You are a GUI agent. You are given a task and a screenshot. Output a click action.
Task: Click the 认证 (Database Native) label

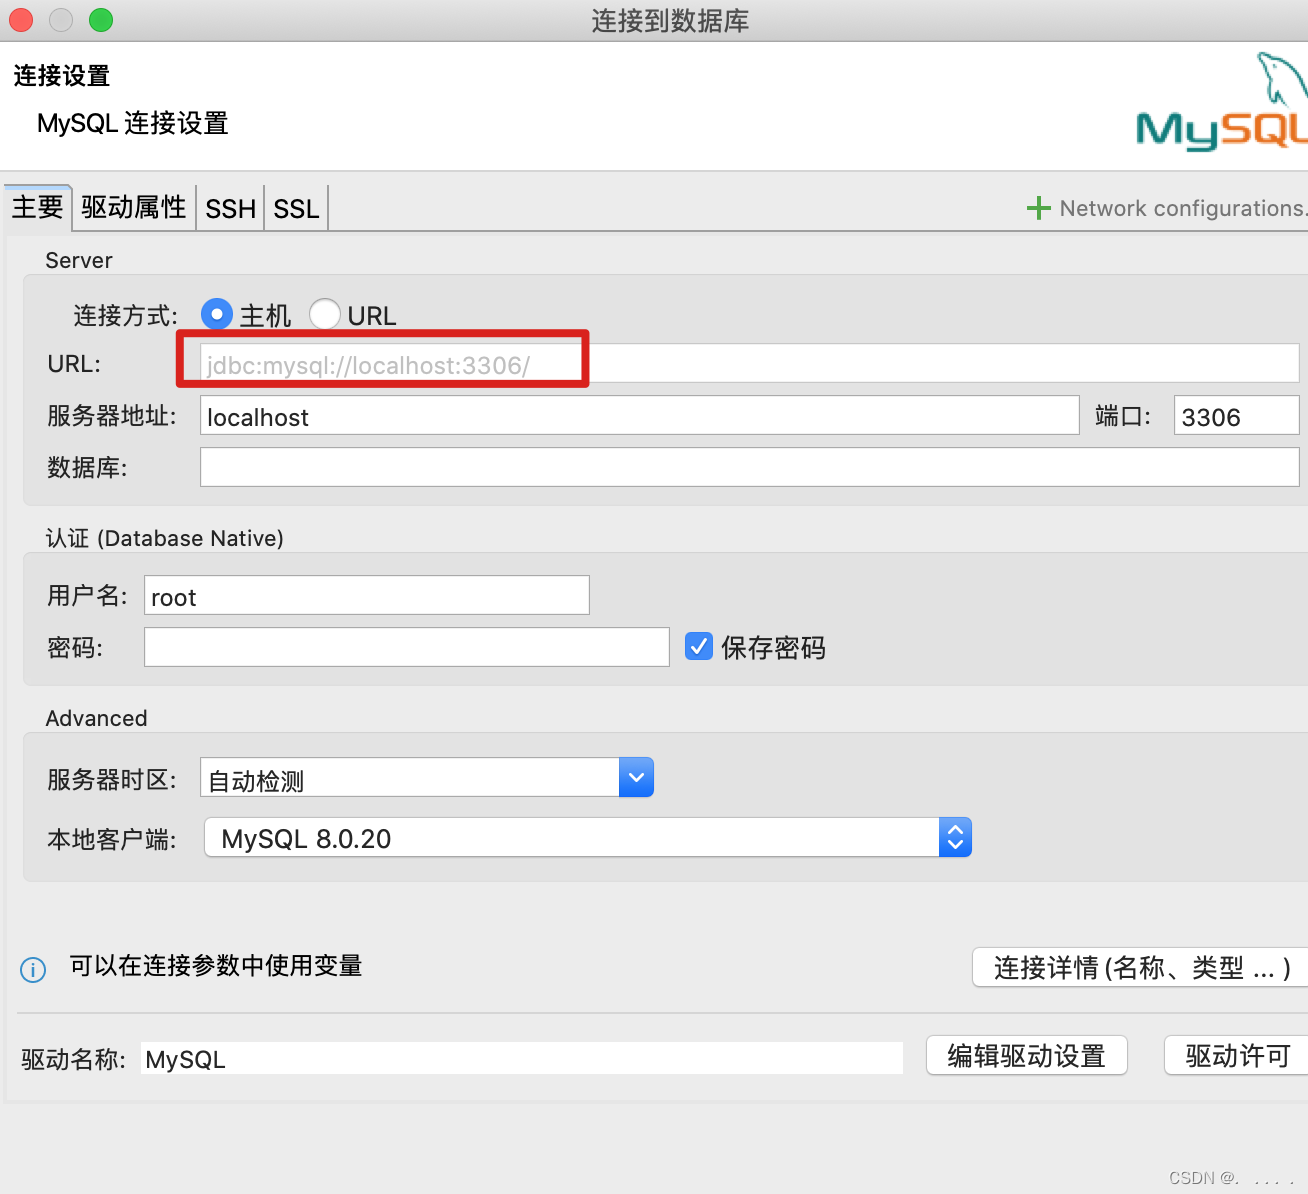tap(165, 538)
